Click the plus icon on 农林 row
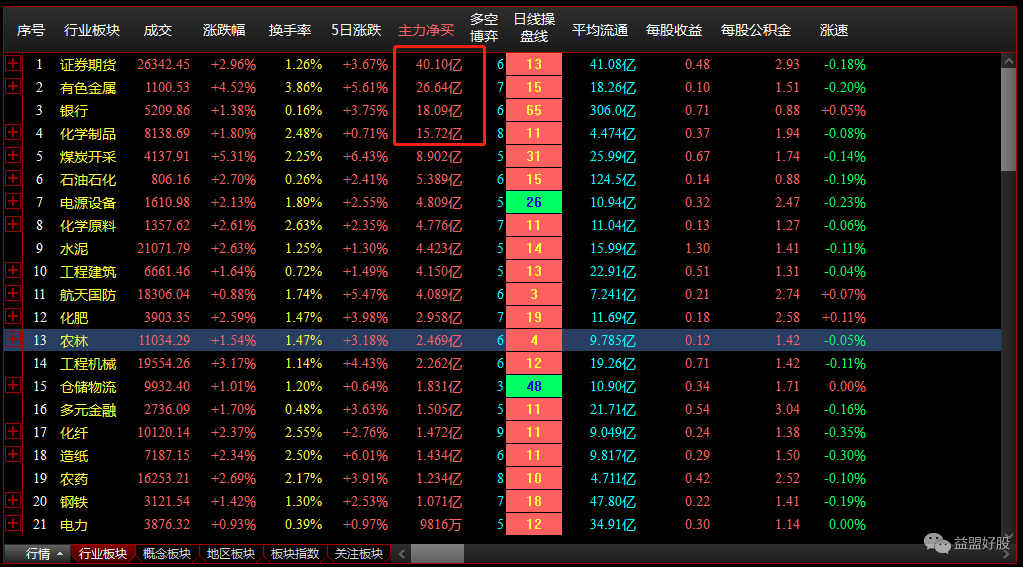1023x567 pixels. coord(13,340)
